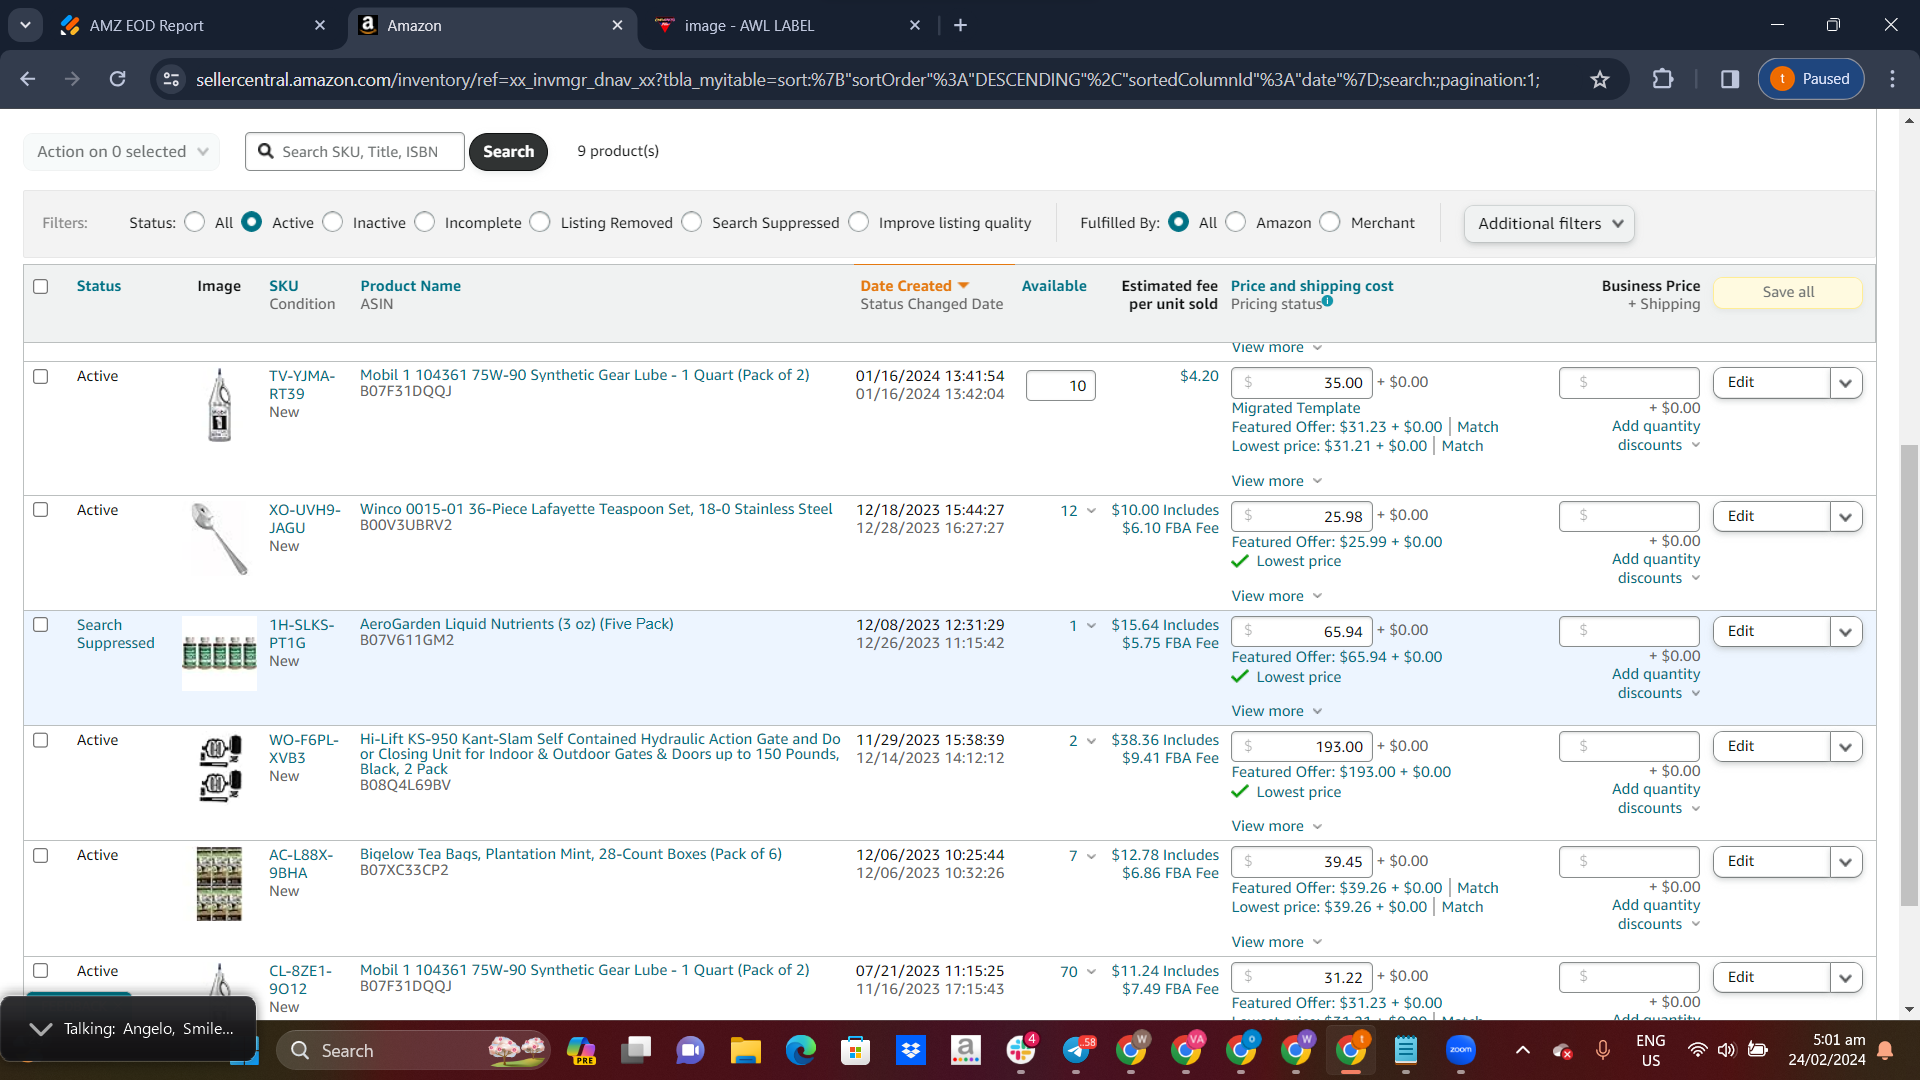Open the Amazon app in the taskbar
Viewport: 1920px width, 1080px height.
pyautogui.click(x=965, y=1050)
